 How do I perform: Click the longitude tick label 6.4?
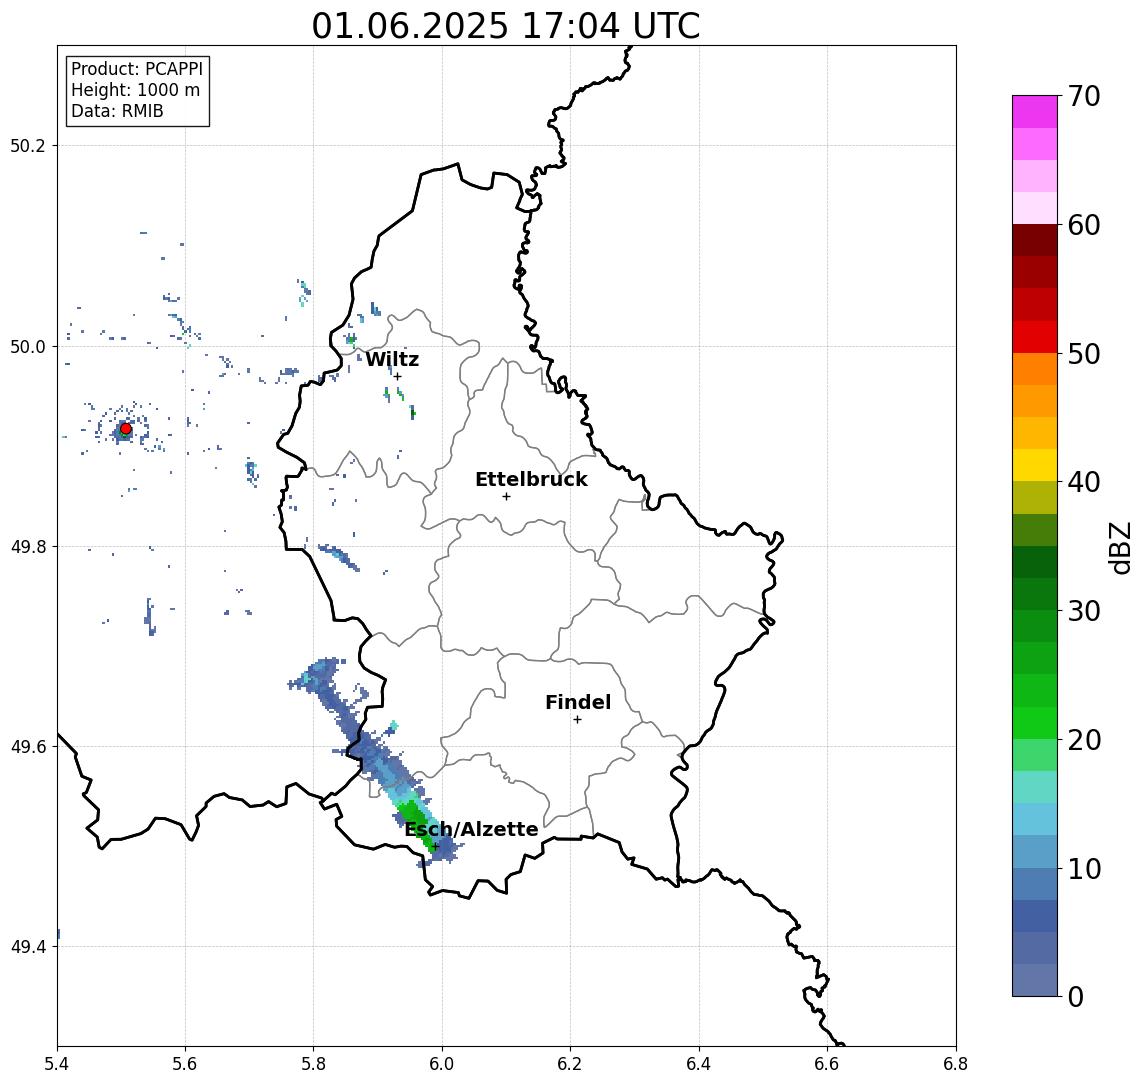click(x=699, y=1064)
